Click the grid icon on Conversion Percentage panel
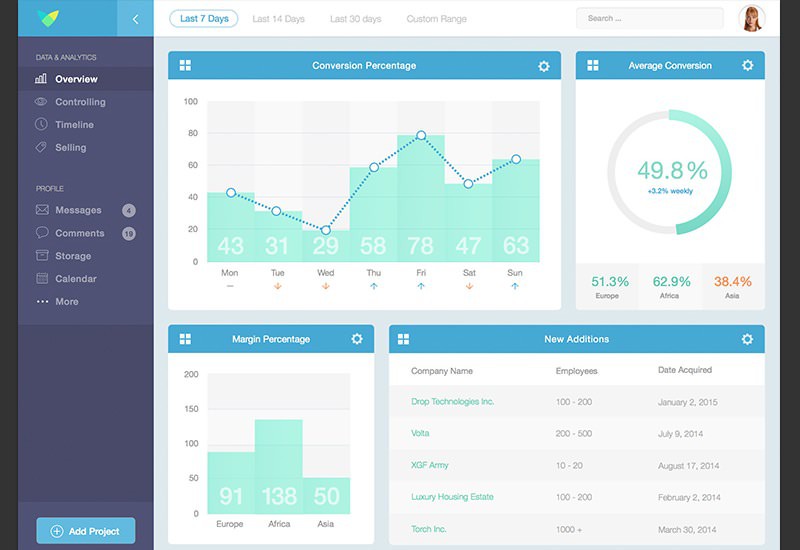Screen dimensions: 800x550 [x=185, y=66]
